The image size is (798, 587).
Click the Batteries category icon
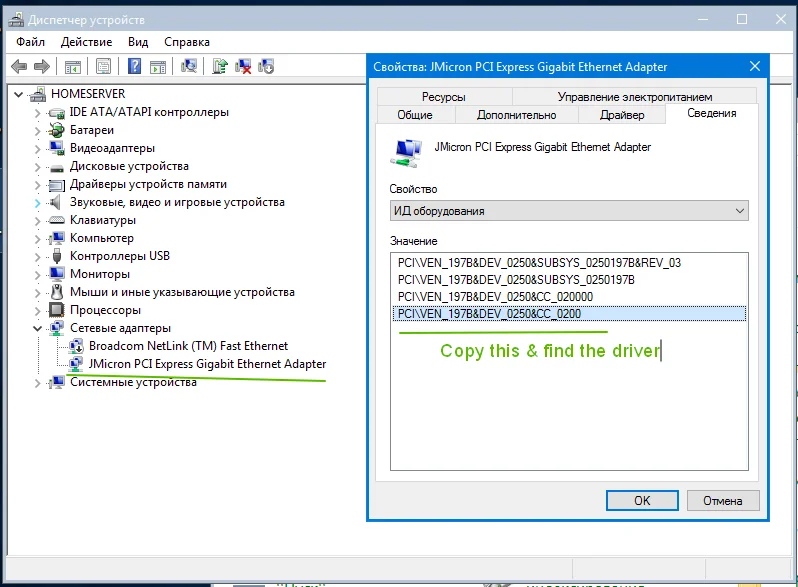(56, 130)
